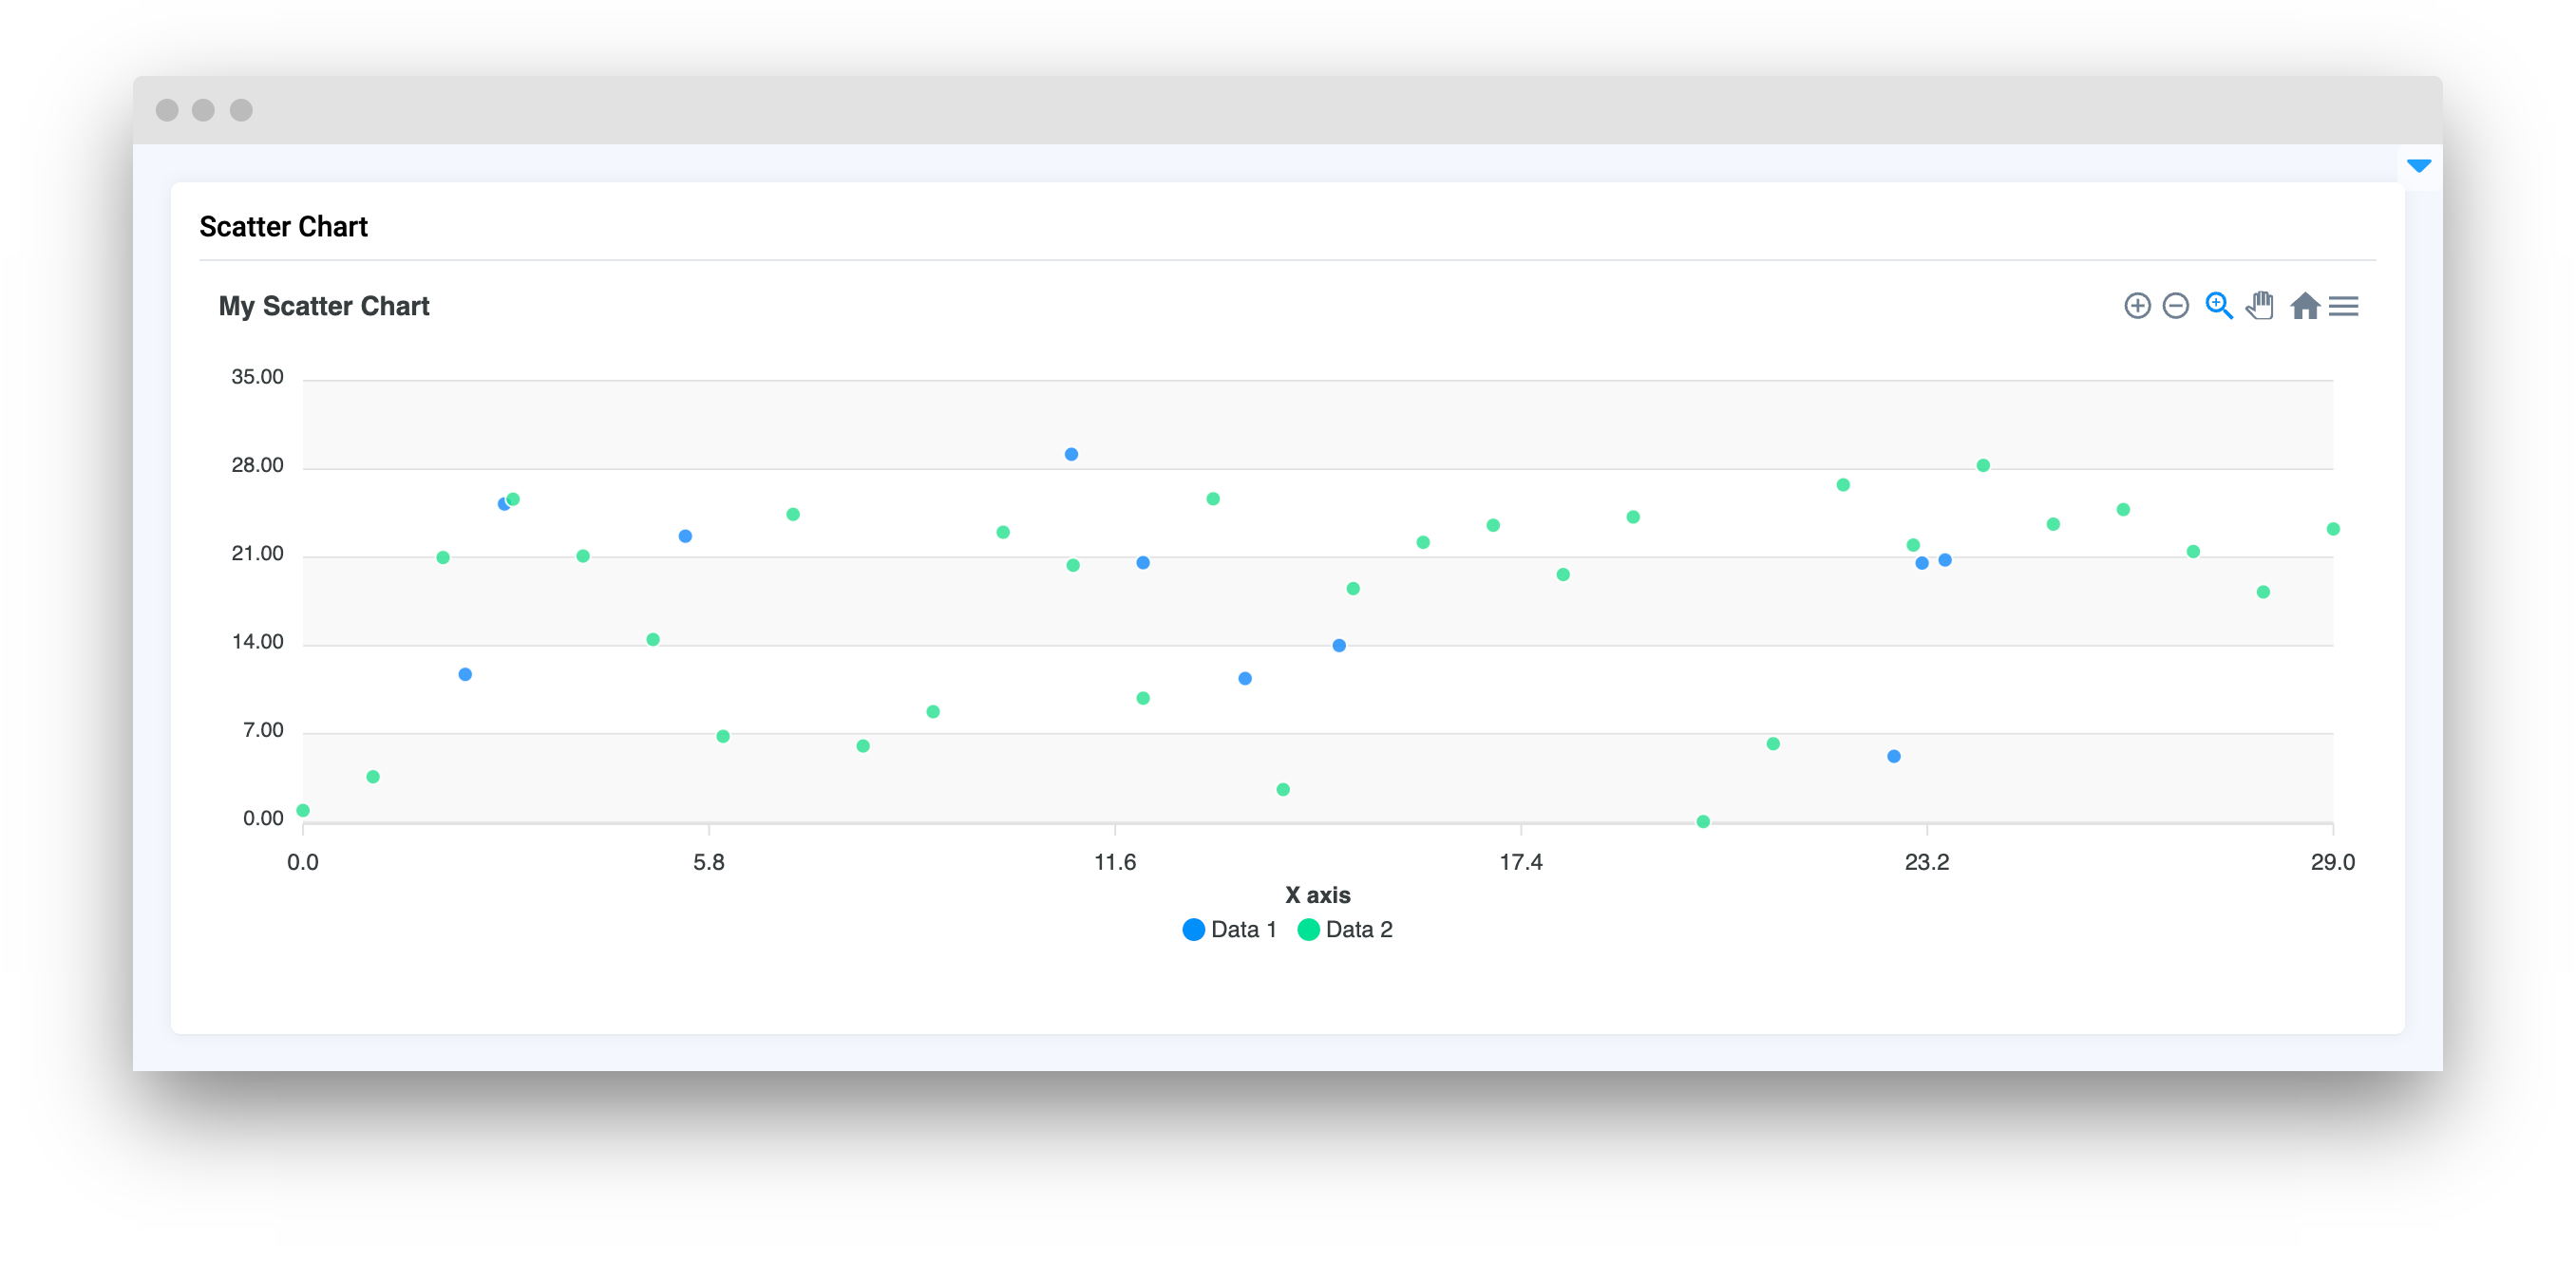This screenshot has width=2576, height=1261.
Task: Click the X axis title label
Action: click(1317, 895)
